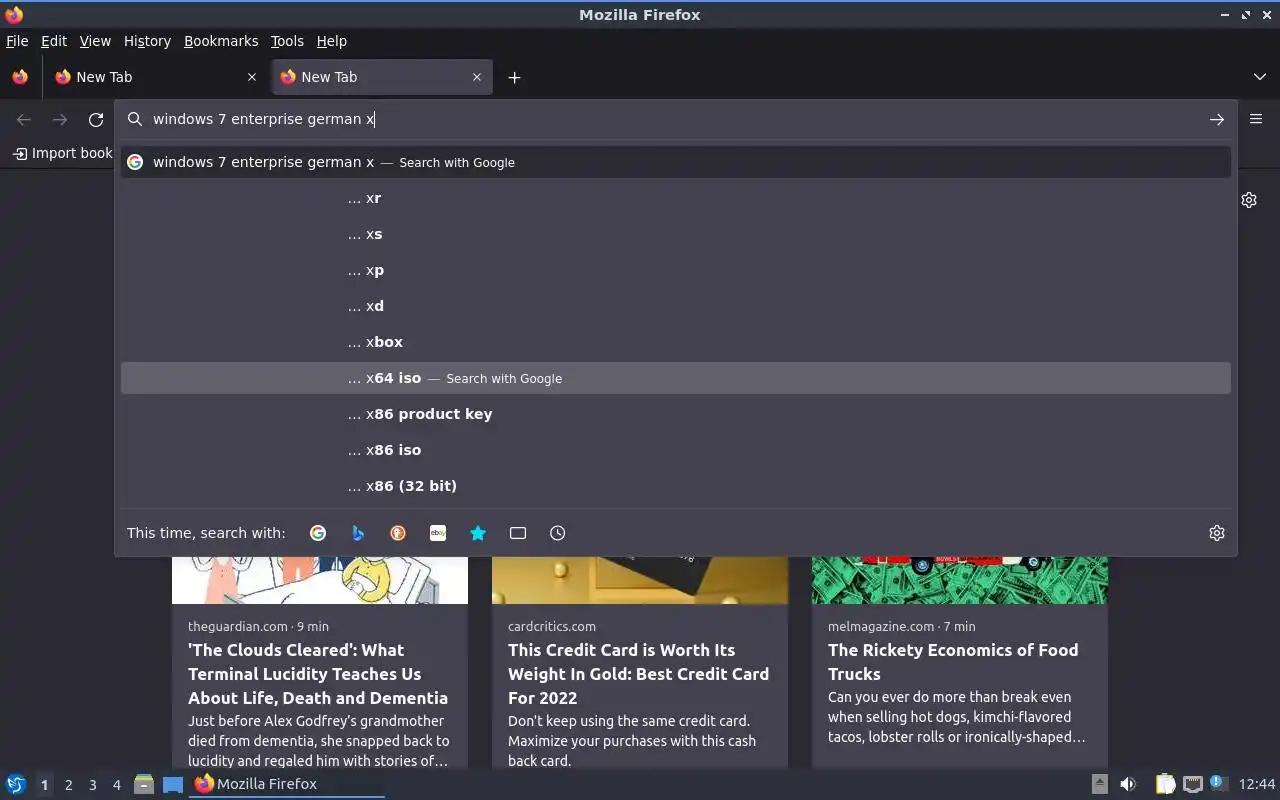This screenshot has height=800, width=1280.
Task: Search with Google one-off icon
Action: coord(318,533)
